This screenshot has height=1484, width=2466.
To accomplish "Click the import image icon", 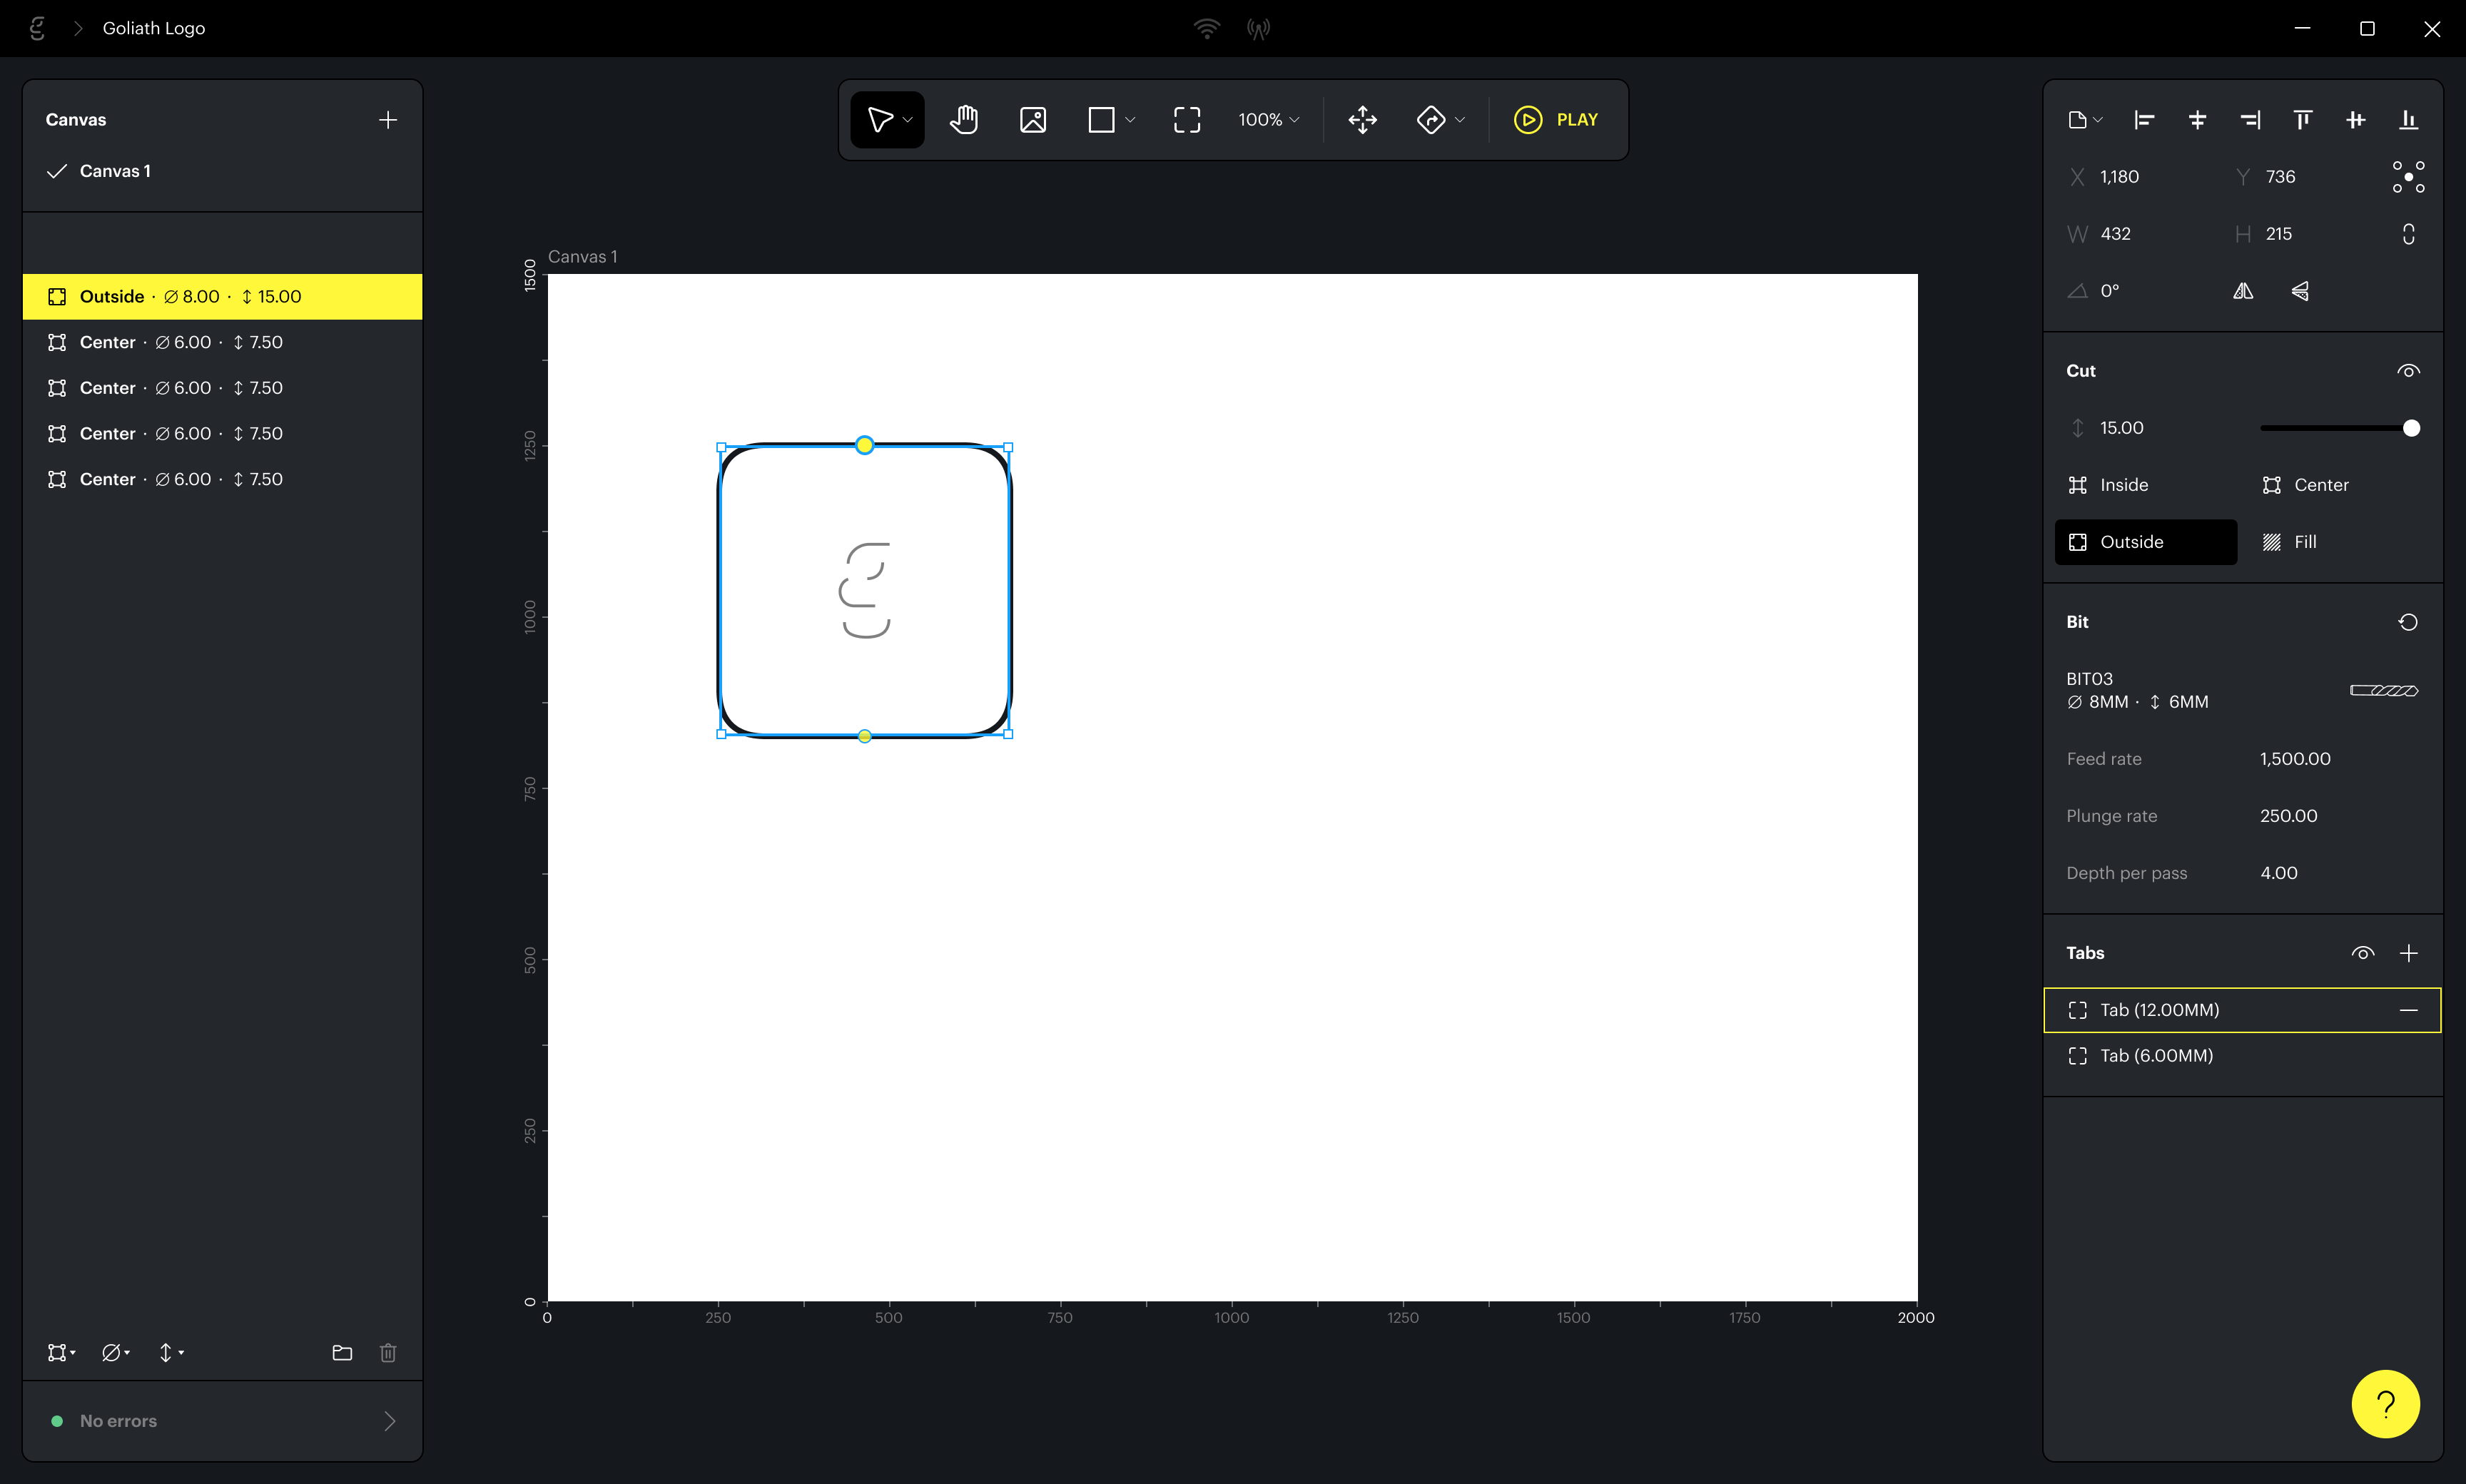I will [1032, 120].
